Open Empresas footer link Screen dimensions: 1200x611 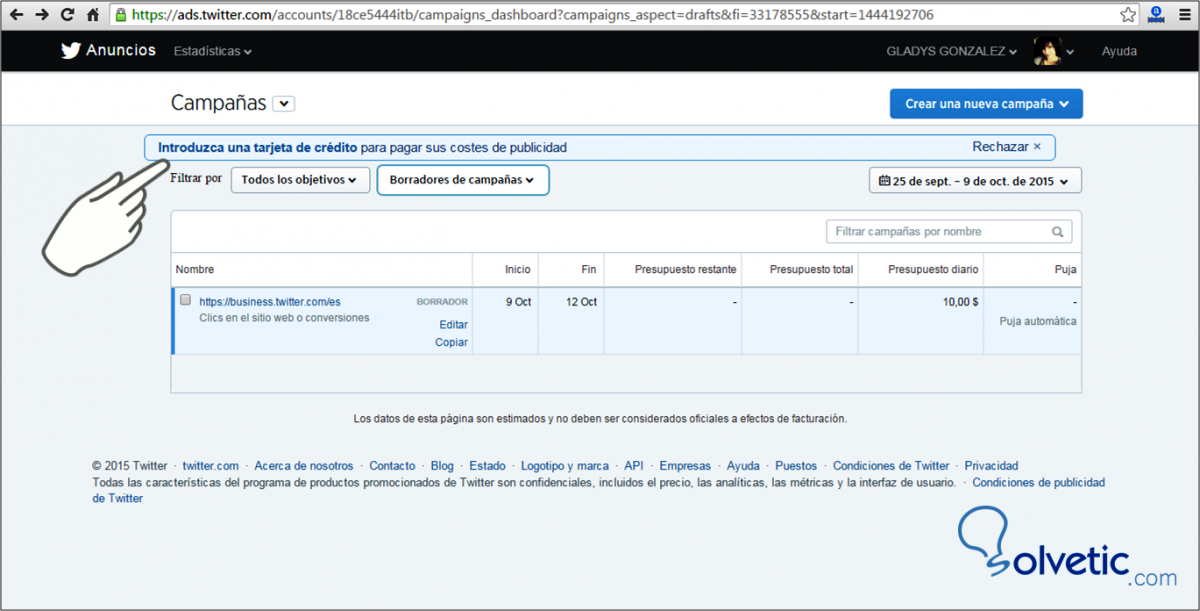point(685,466)
